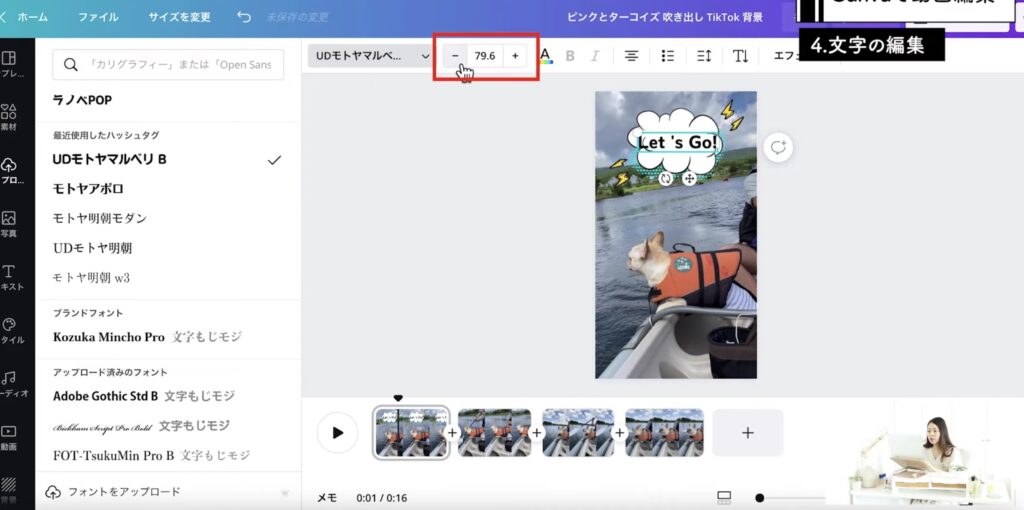Click the rotate handle below text box
Screen dimensions: 1024x510
click(665, 178)
